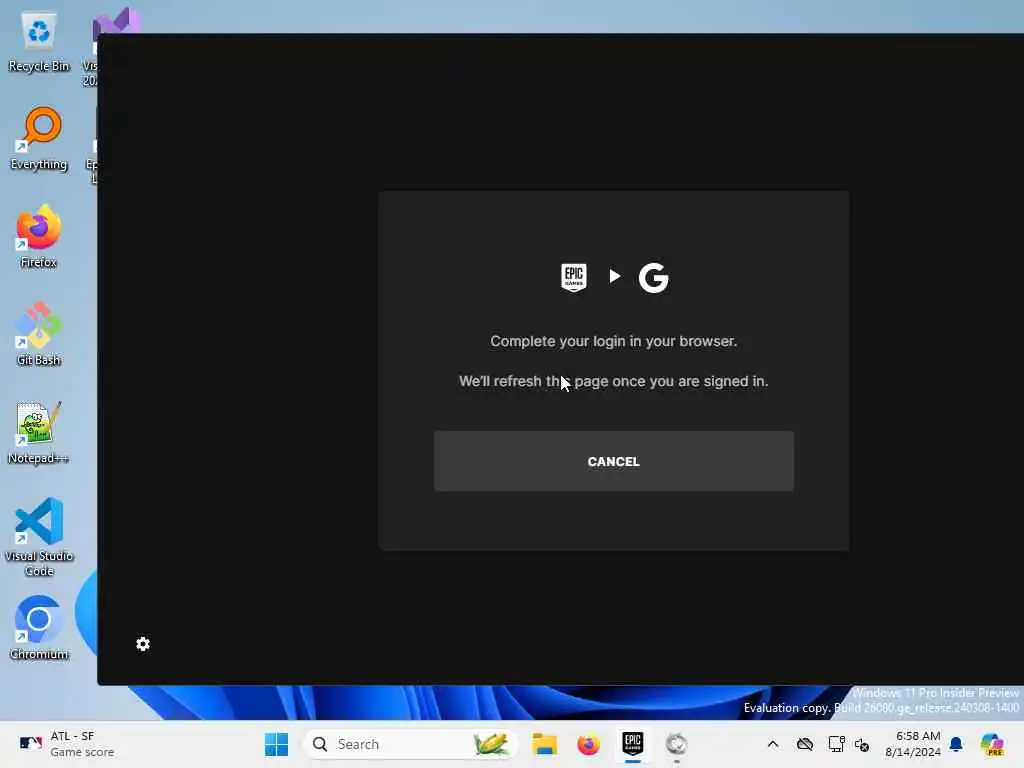Switch to Epic Games Launcher taskbar icon
This screenshot has height=768, width=1024.
click(x=632, y=744)
